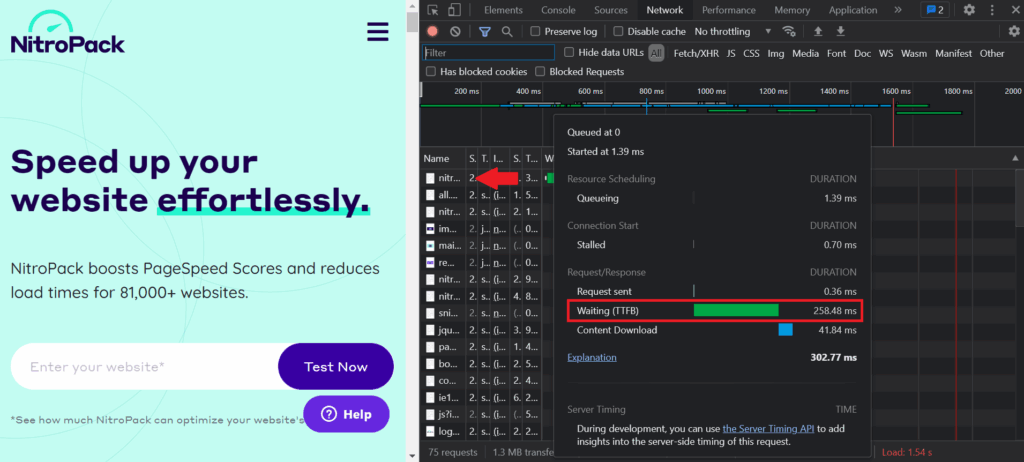The width and height of the screenshot is (1024, 462).
Task: Filter requests by CSS type
Action: [751, 54]
